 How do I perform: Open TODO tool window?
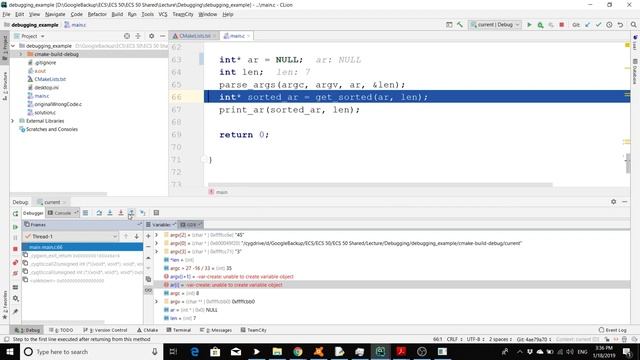(x=61, y=330)
